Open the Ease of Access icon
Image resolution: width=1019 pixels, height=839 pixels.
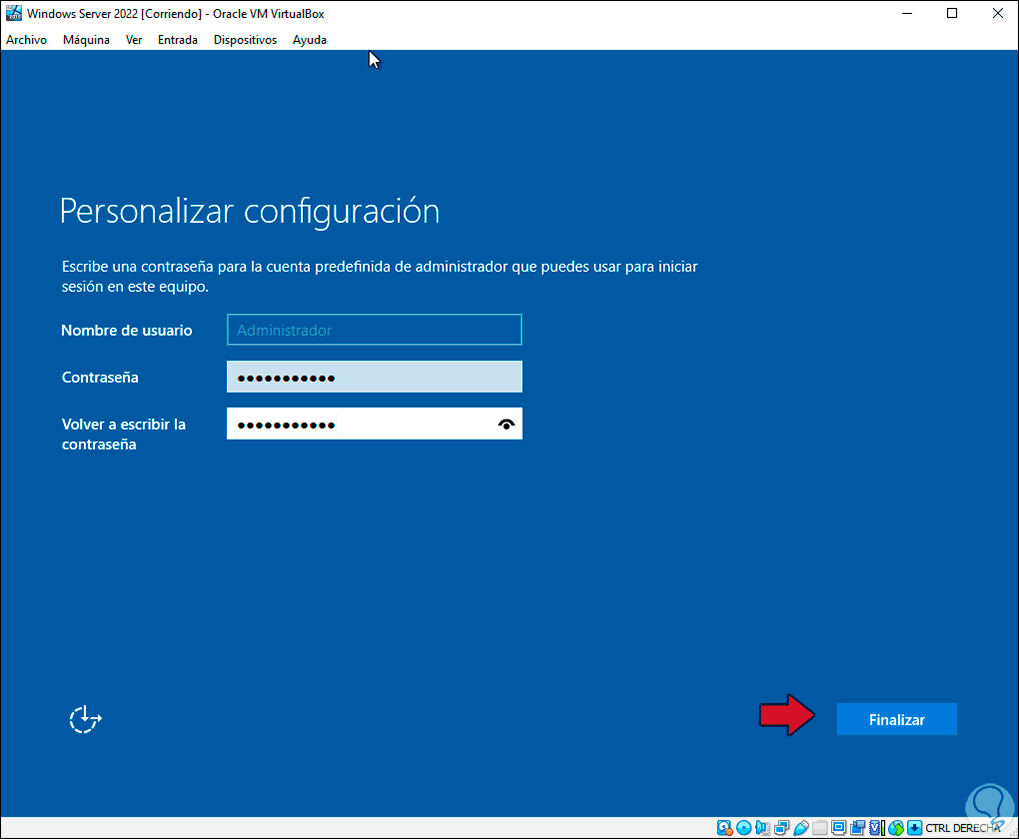click(x=86, y=719)
